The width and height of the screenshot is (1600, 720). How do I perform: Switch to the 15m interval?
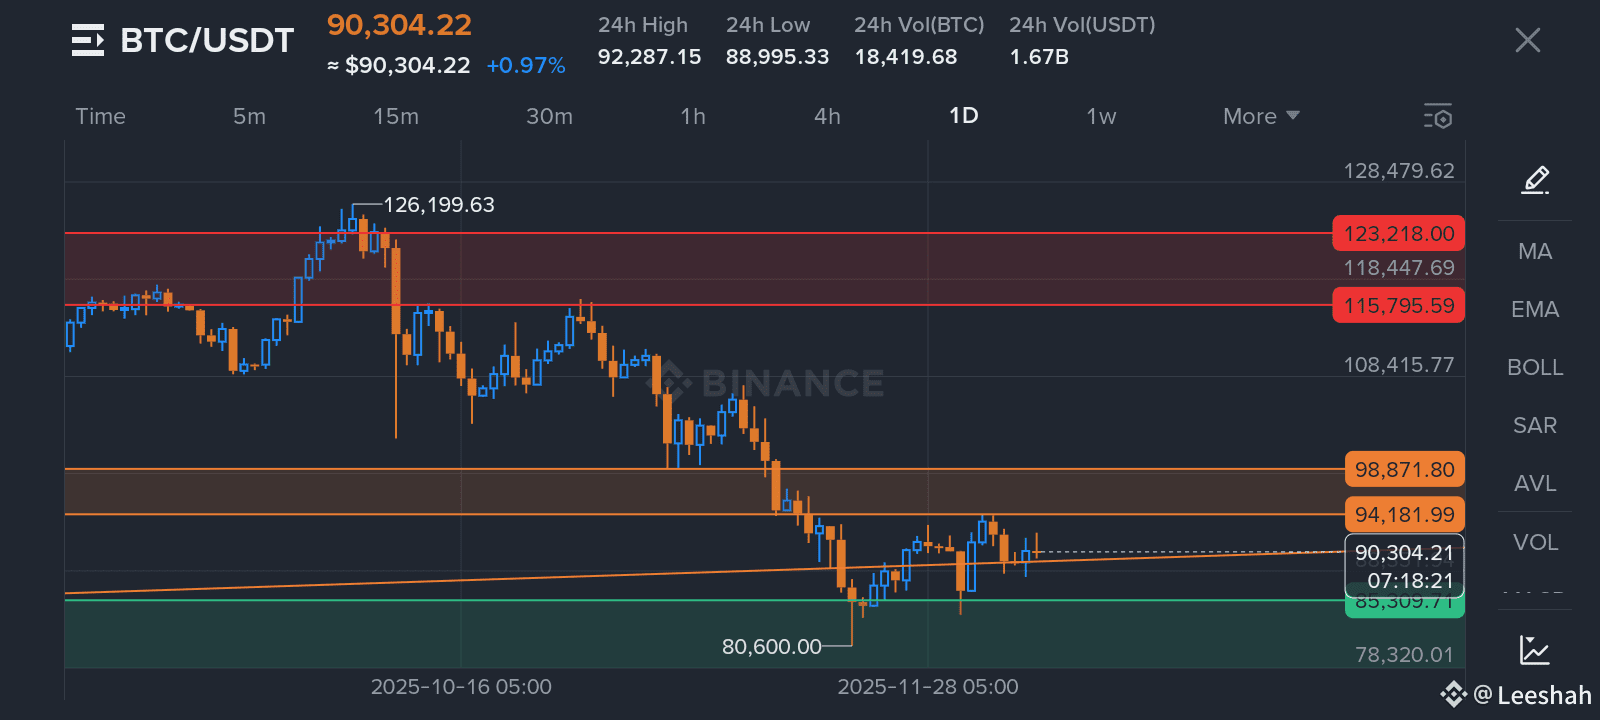tap(396, 117)
